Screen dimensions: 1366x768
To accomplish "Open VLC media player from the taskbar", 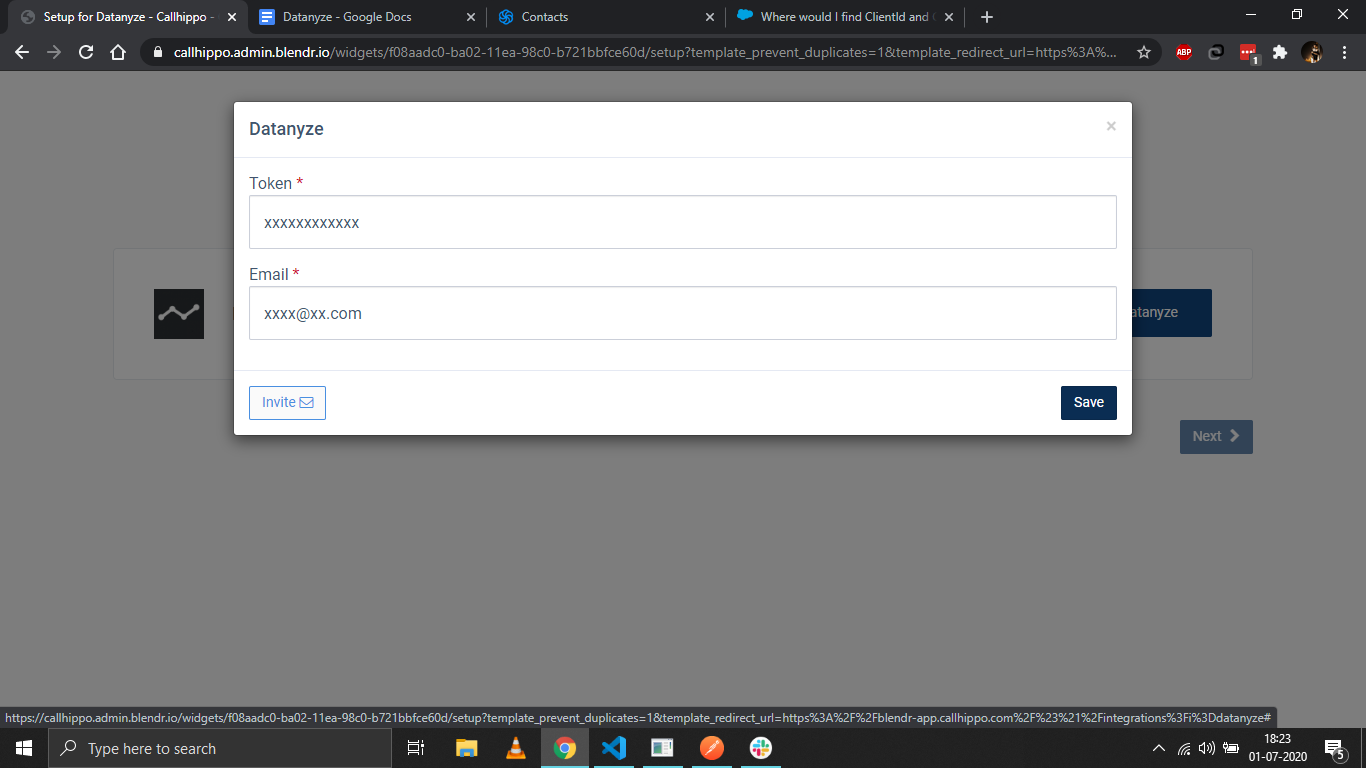I will (x=516, y=748).
